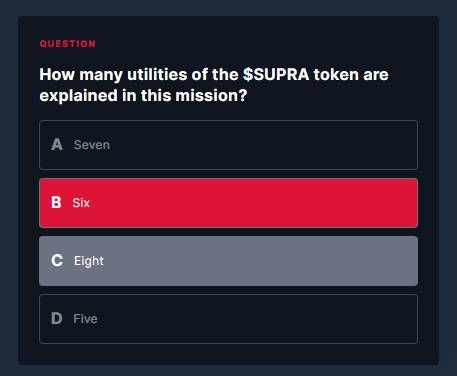Screen dimensions: 457x376
Task: Click the word Seven
Action: (x=92, y=145)
